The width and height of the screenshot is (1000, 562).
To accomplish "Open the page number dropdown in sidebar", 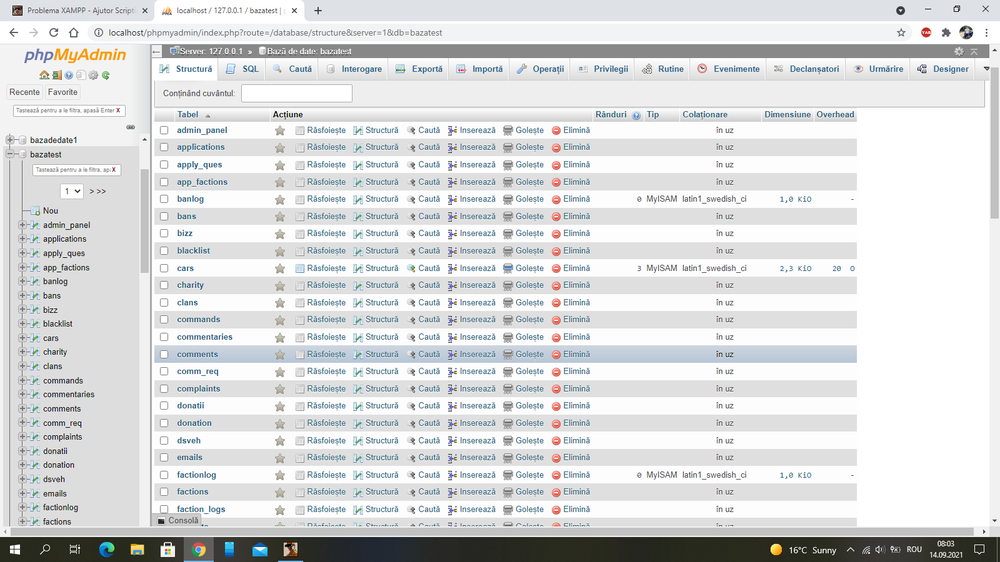I will pyautogui.click(x=72, y=191).
